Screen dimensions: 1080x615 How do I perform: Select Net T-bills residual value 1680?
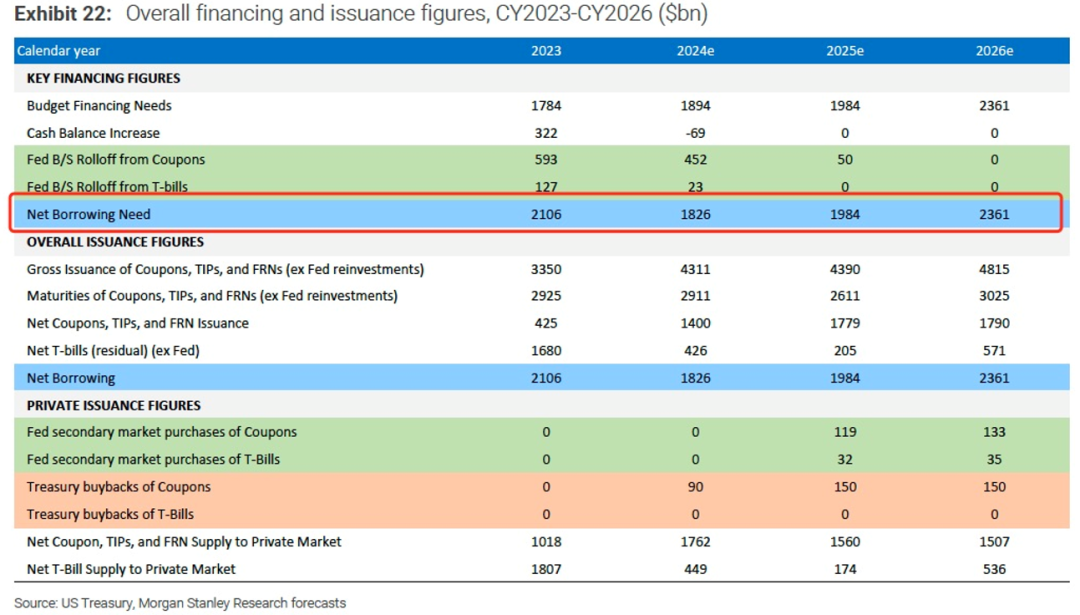pyautogui.click(x=546, y=351)
